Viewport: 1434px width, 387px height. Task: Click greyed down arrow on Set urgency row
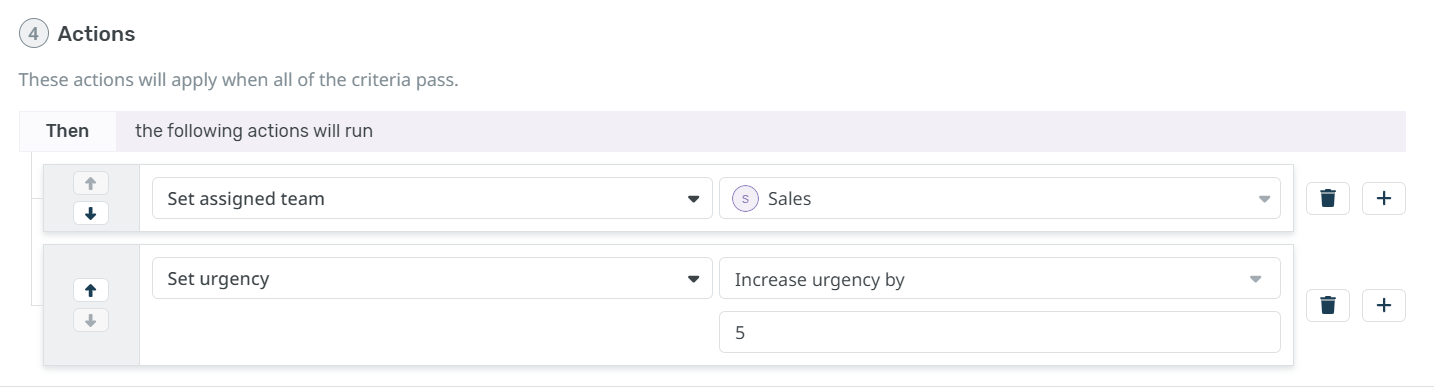[x=91, y=320]
